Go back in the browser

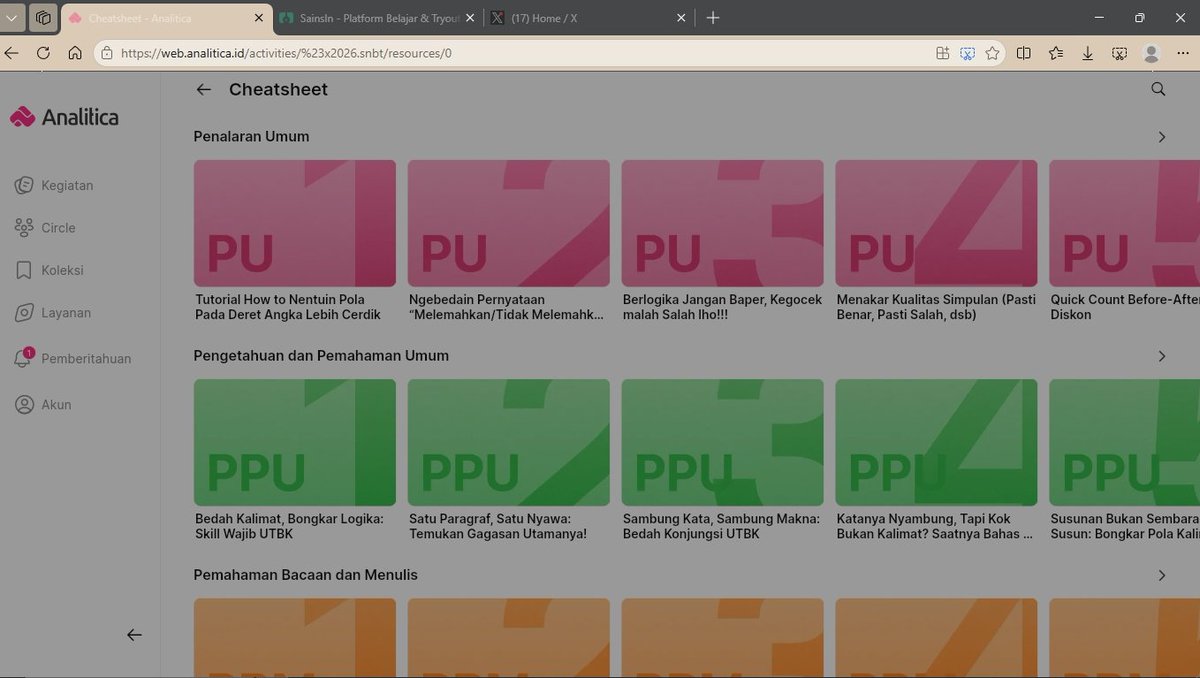[x=11, y=53]
